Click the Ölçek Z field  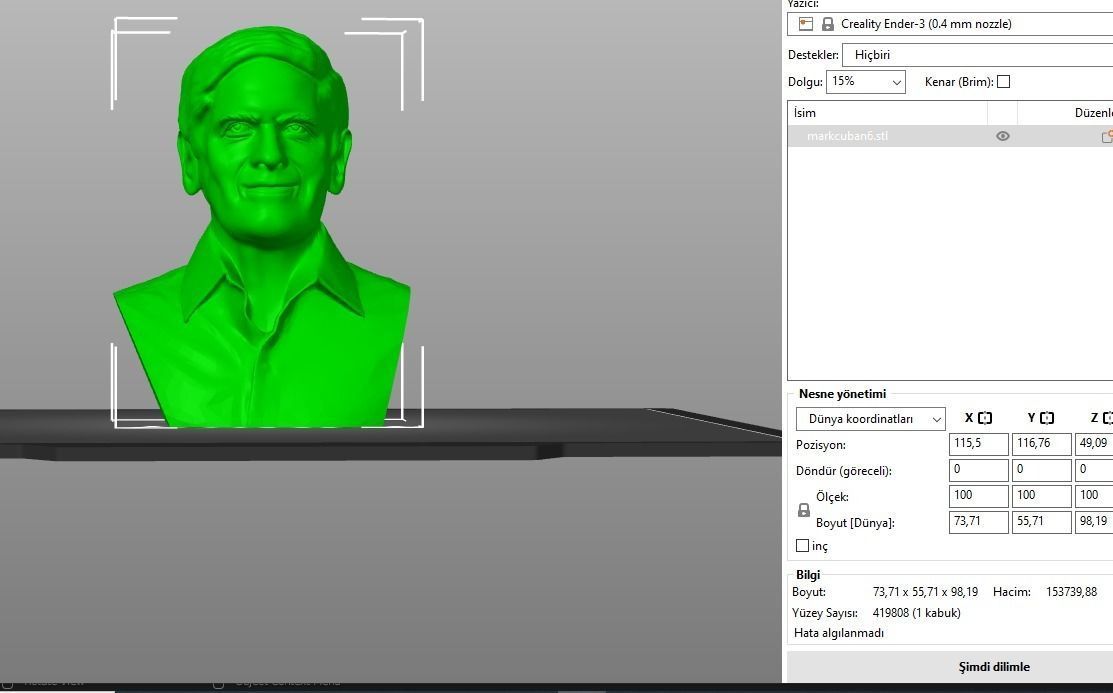pos(1094,496)
